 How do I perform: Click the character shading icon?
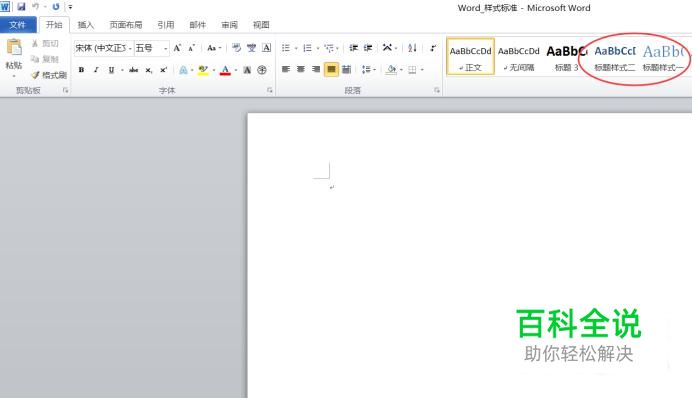pyautogui.click(x=247, y=70)
